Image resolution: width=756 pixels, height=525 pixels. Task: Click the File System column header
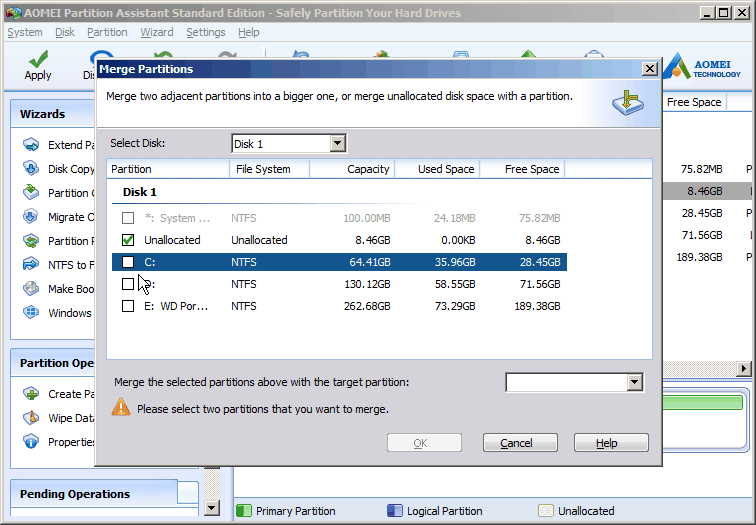tap(270, 169)
